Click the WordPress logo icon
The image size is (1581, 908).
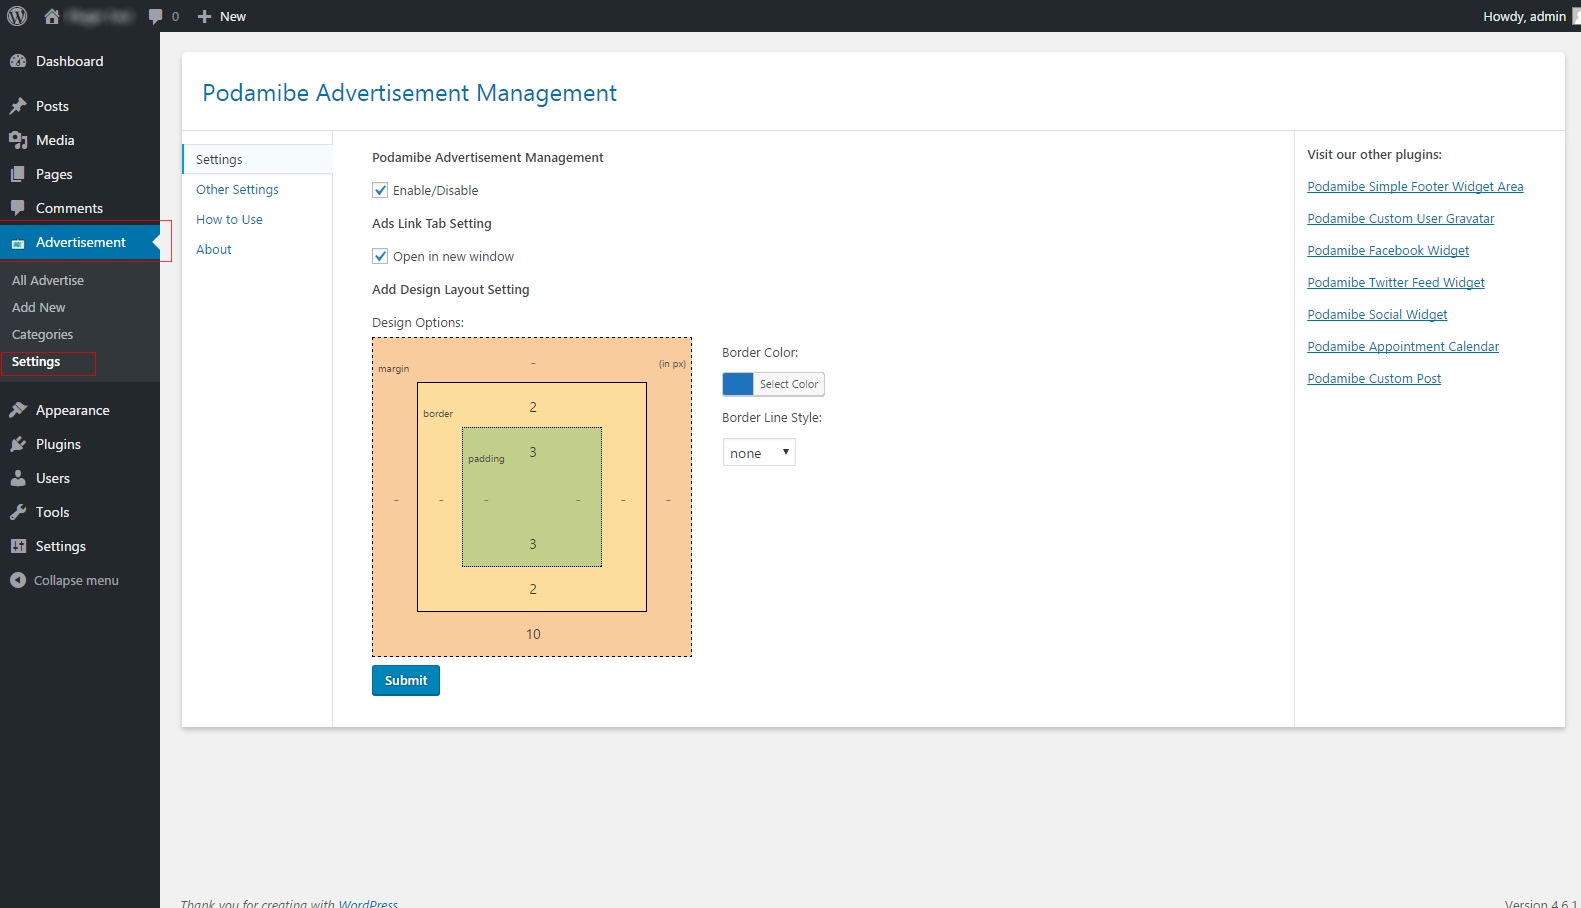(17, 16)
